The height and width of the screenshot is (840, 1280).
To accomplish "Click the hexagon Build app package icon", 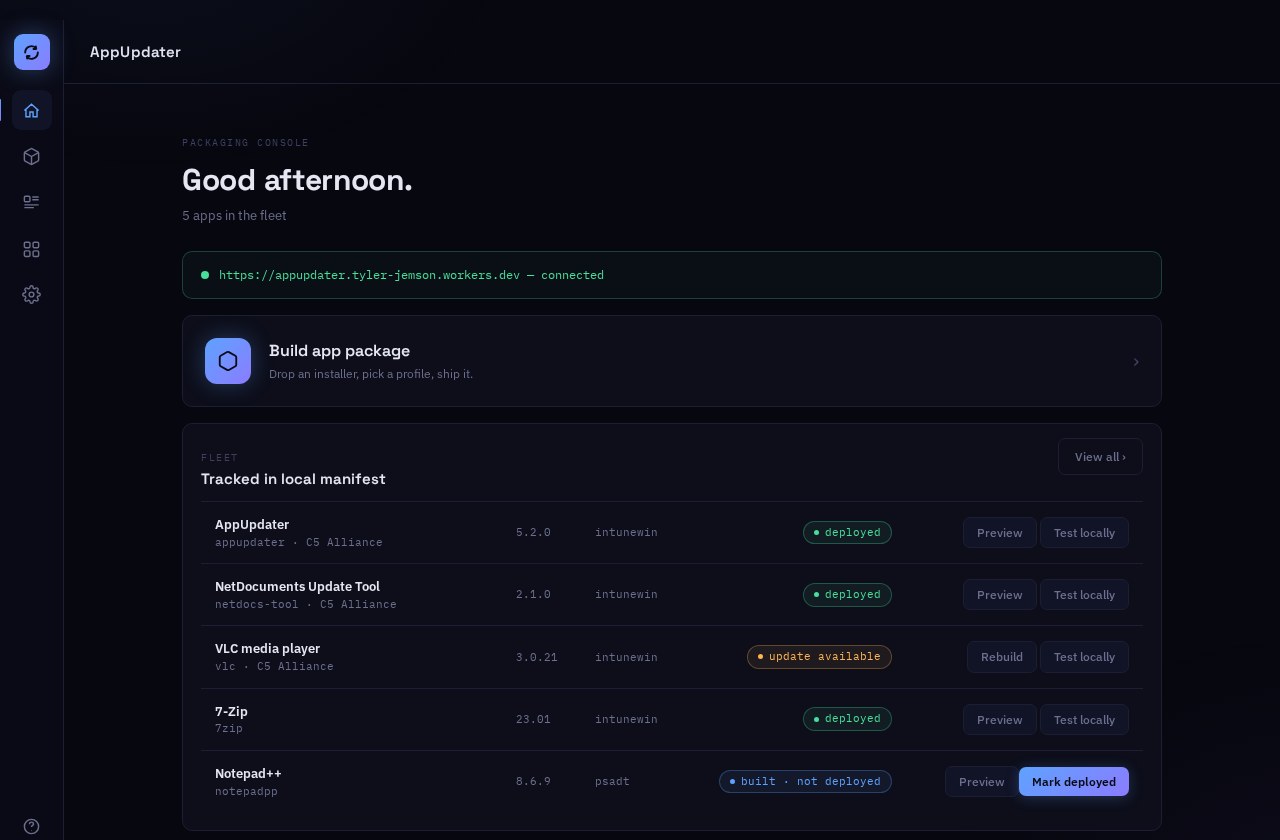I will [228, 361].
